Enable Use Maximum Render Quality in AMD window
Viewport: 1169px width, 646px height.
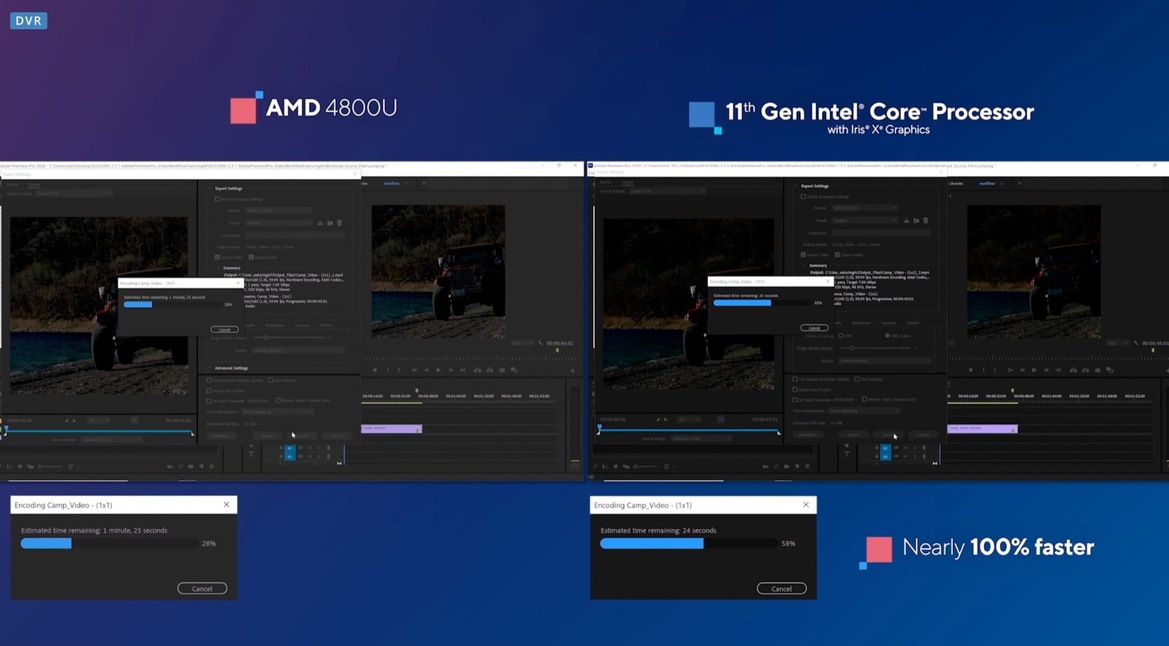tap(209, 380)
